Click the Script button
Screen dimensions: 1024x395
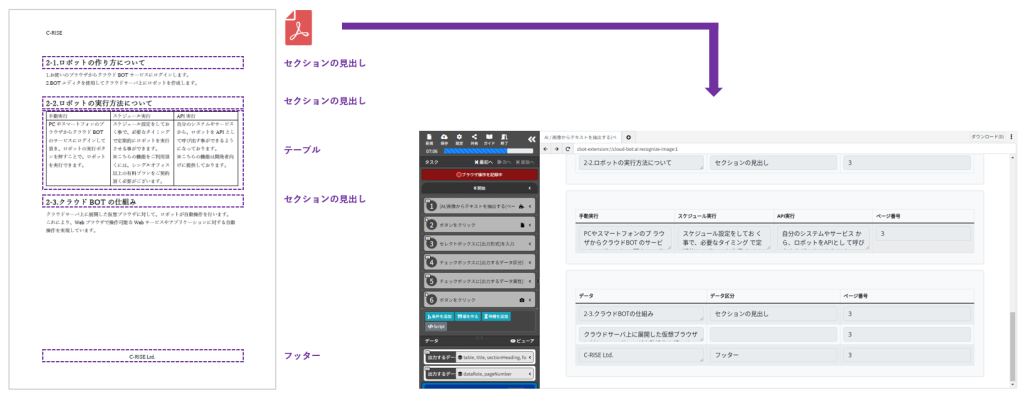[436, 326]
